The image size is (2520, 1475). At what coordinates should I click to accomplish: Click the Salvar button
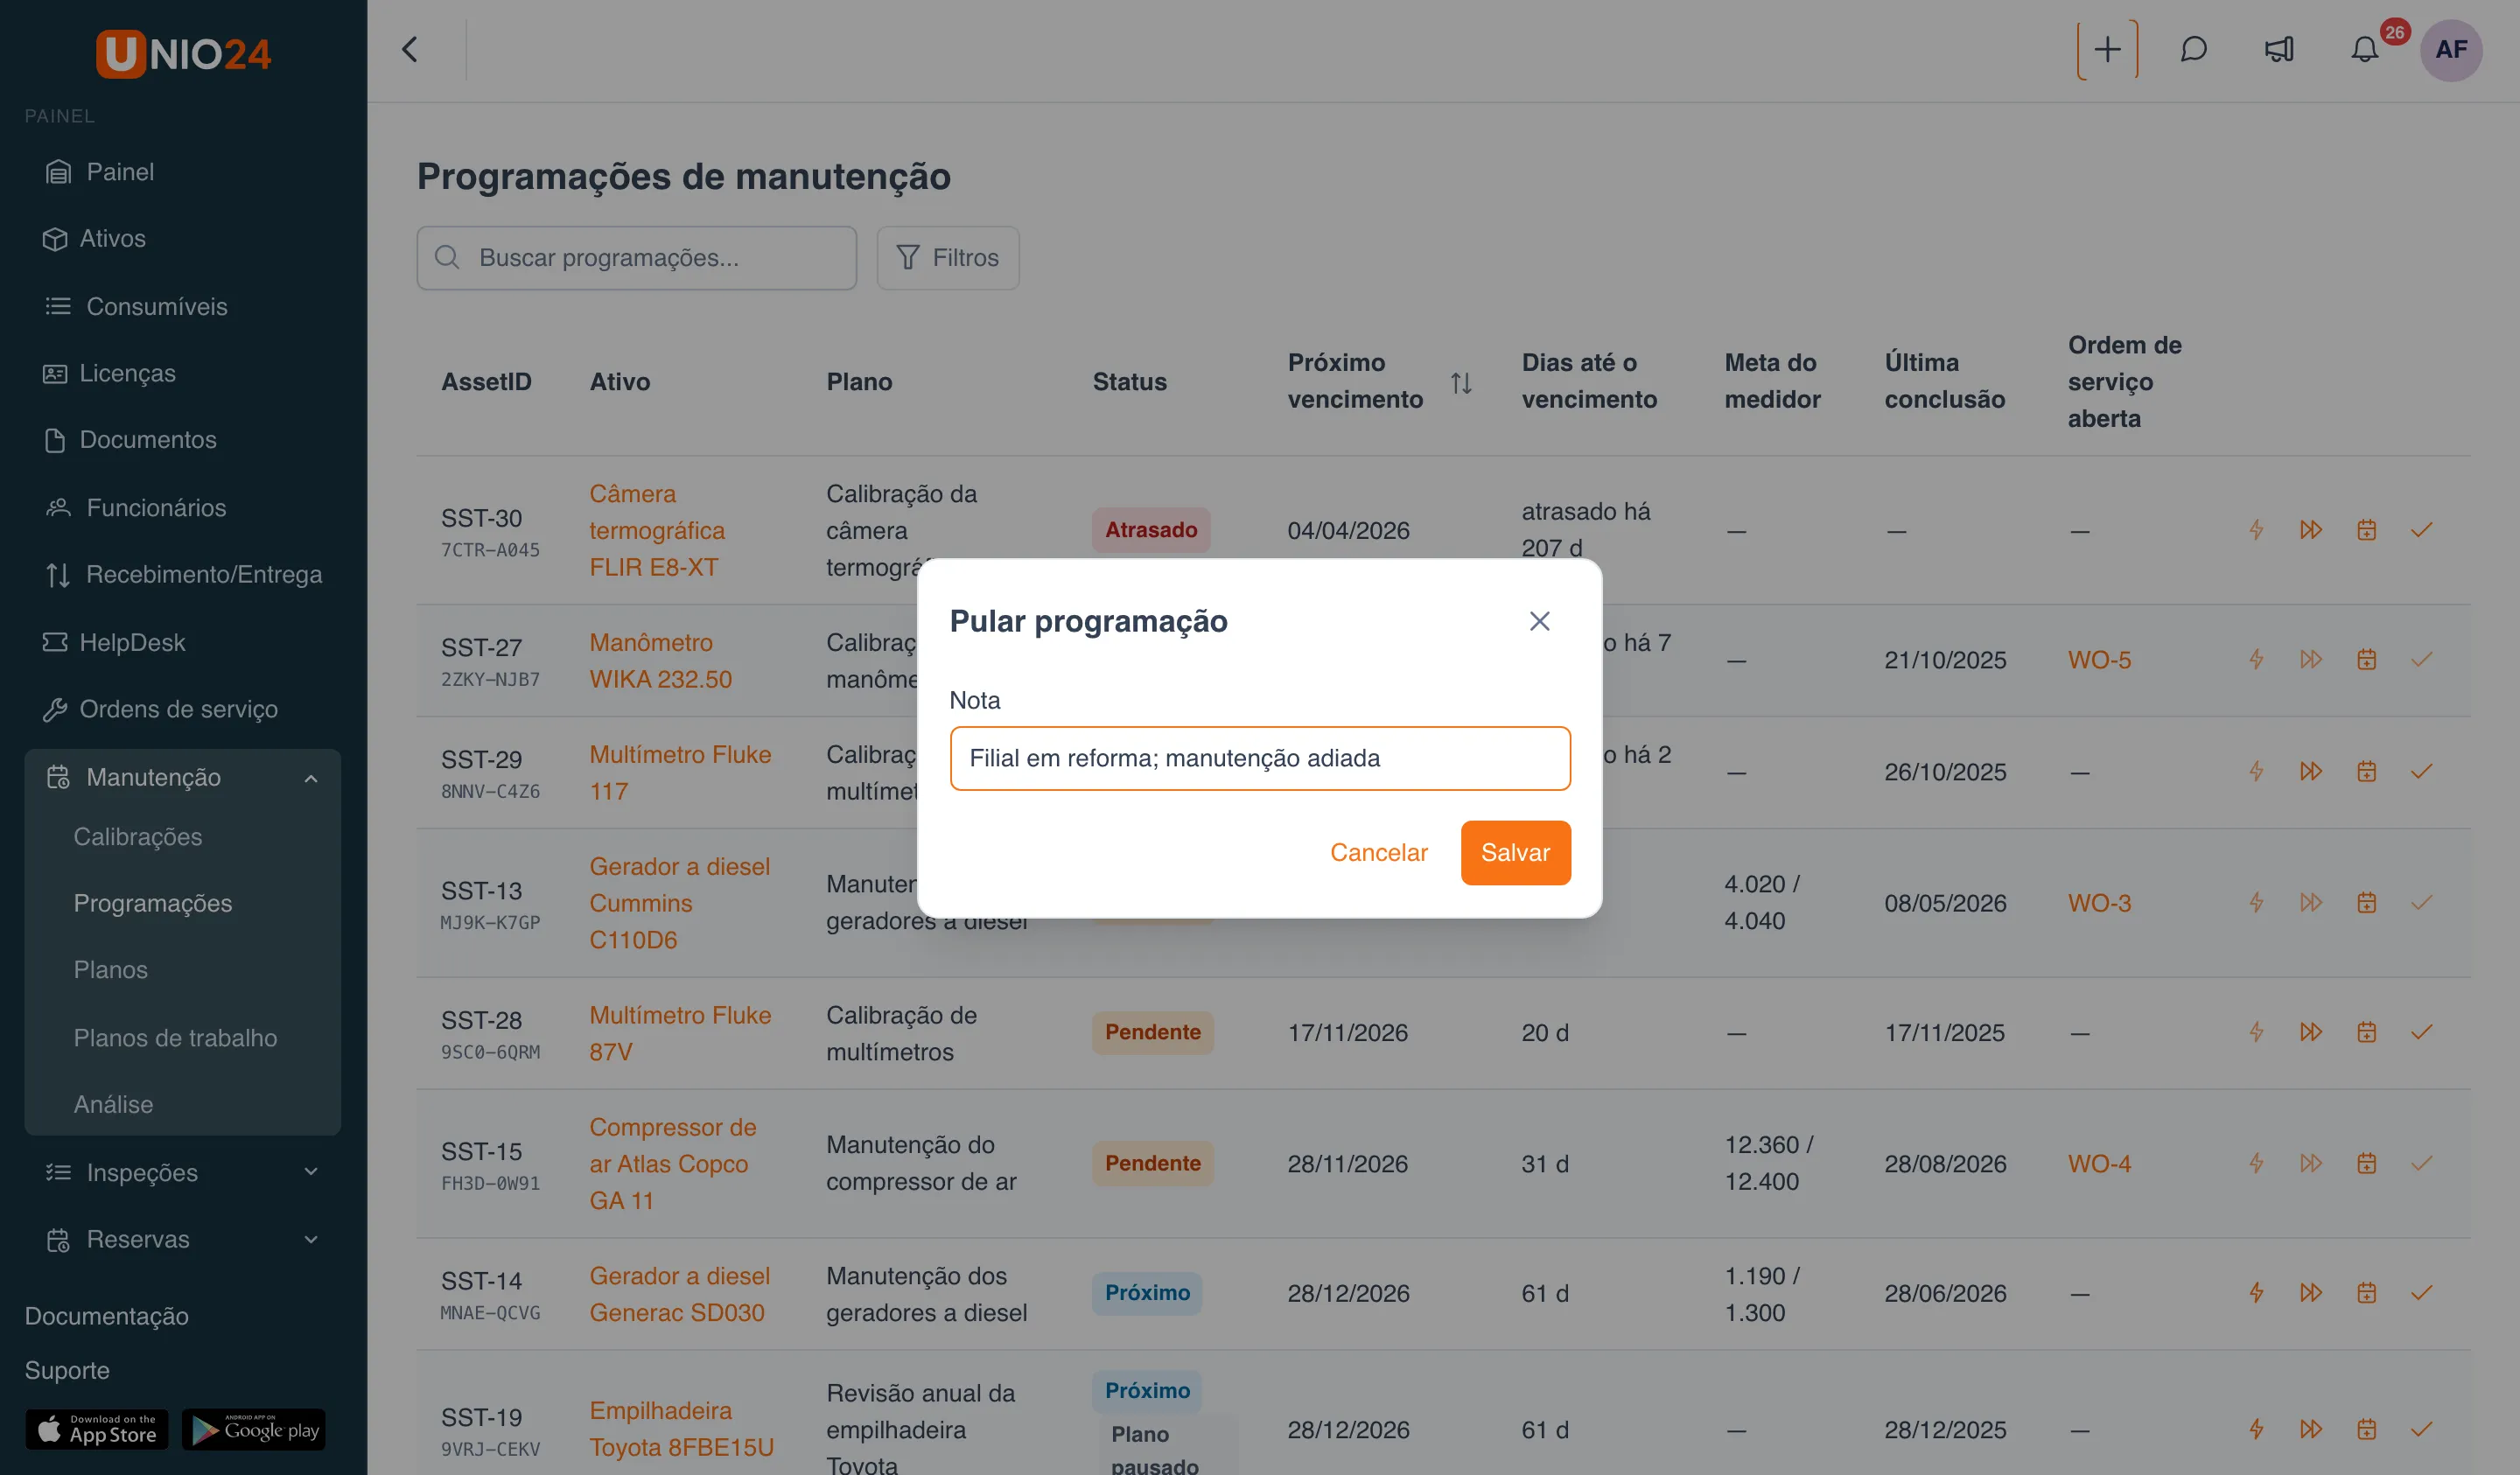tap(1515, 852)
